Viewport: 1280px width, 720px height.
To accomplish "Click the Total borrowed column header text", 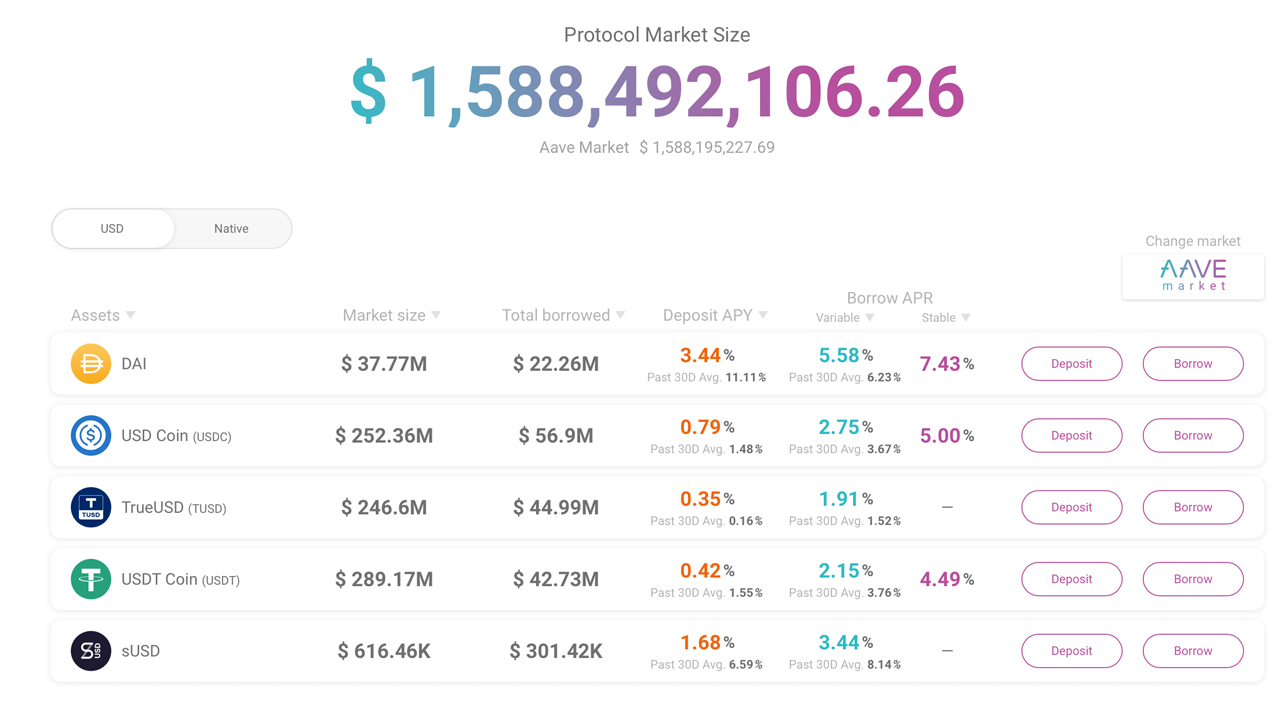I will pyautogui.click(x=556, y=315).
